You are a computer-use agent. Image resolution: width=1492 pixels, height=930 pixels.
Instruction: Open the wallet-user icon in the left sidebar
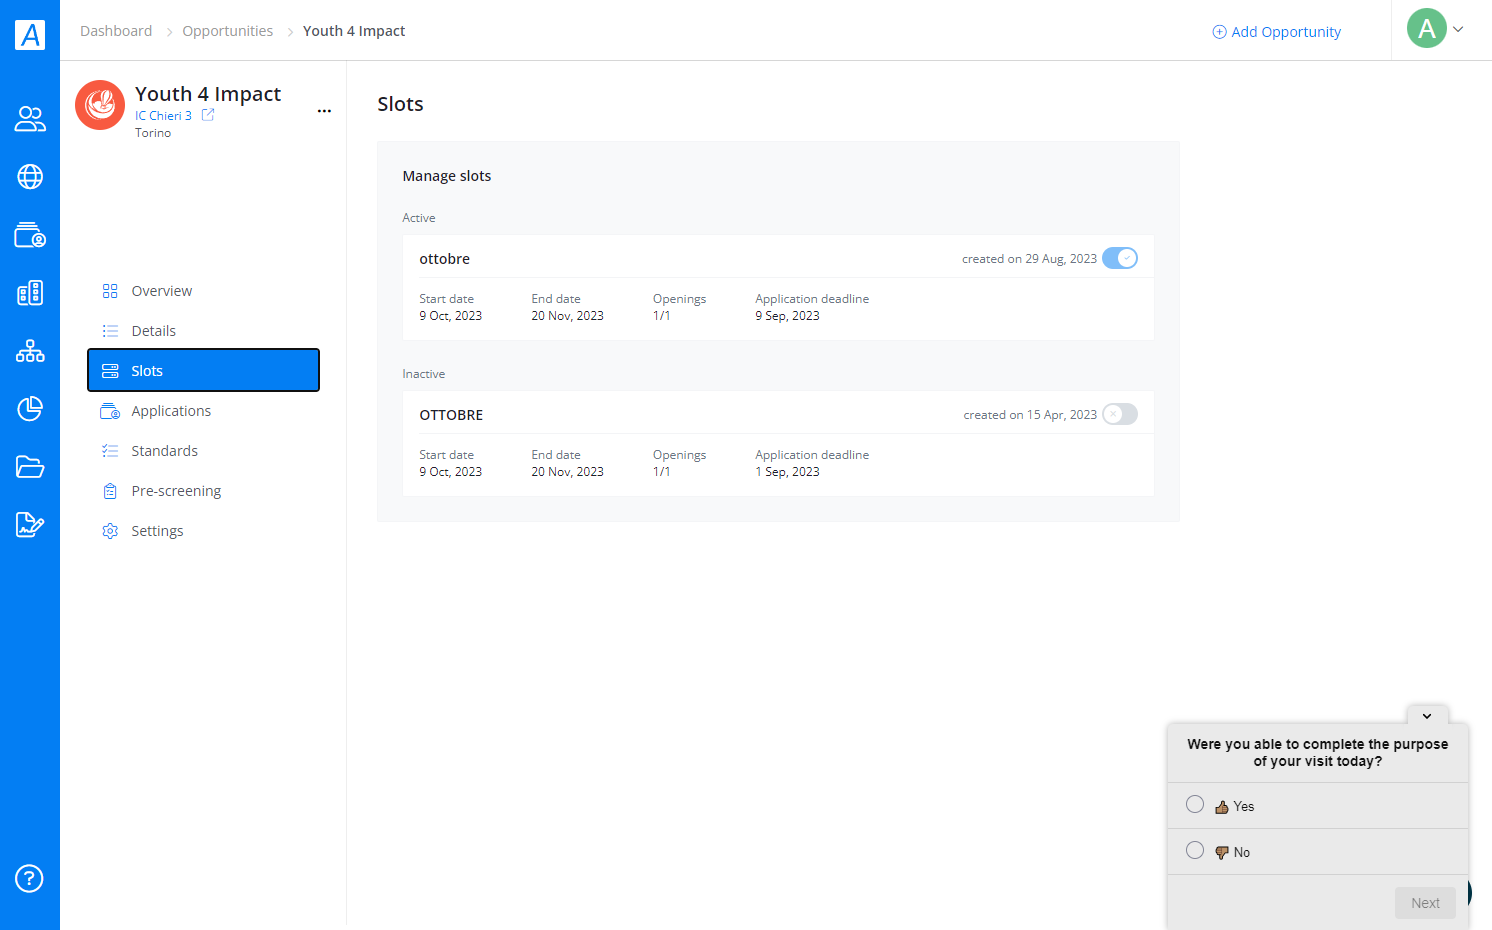30,235
